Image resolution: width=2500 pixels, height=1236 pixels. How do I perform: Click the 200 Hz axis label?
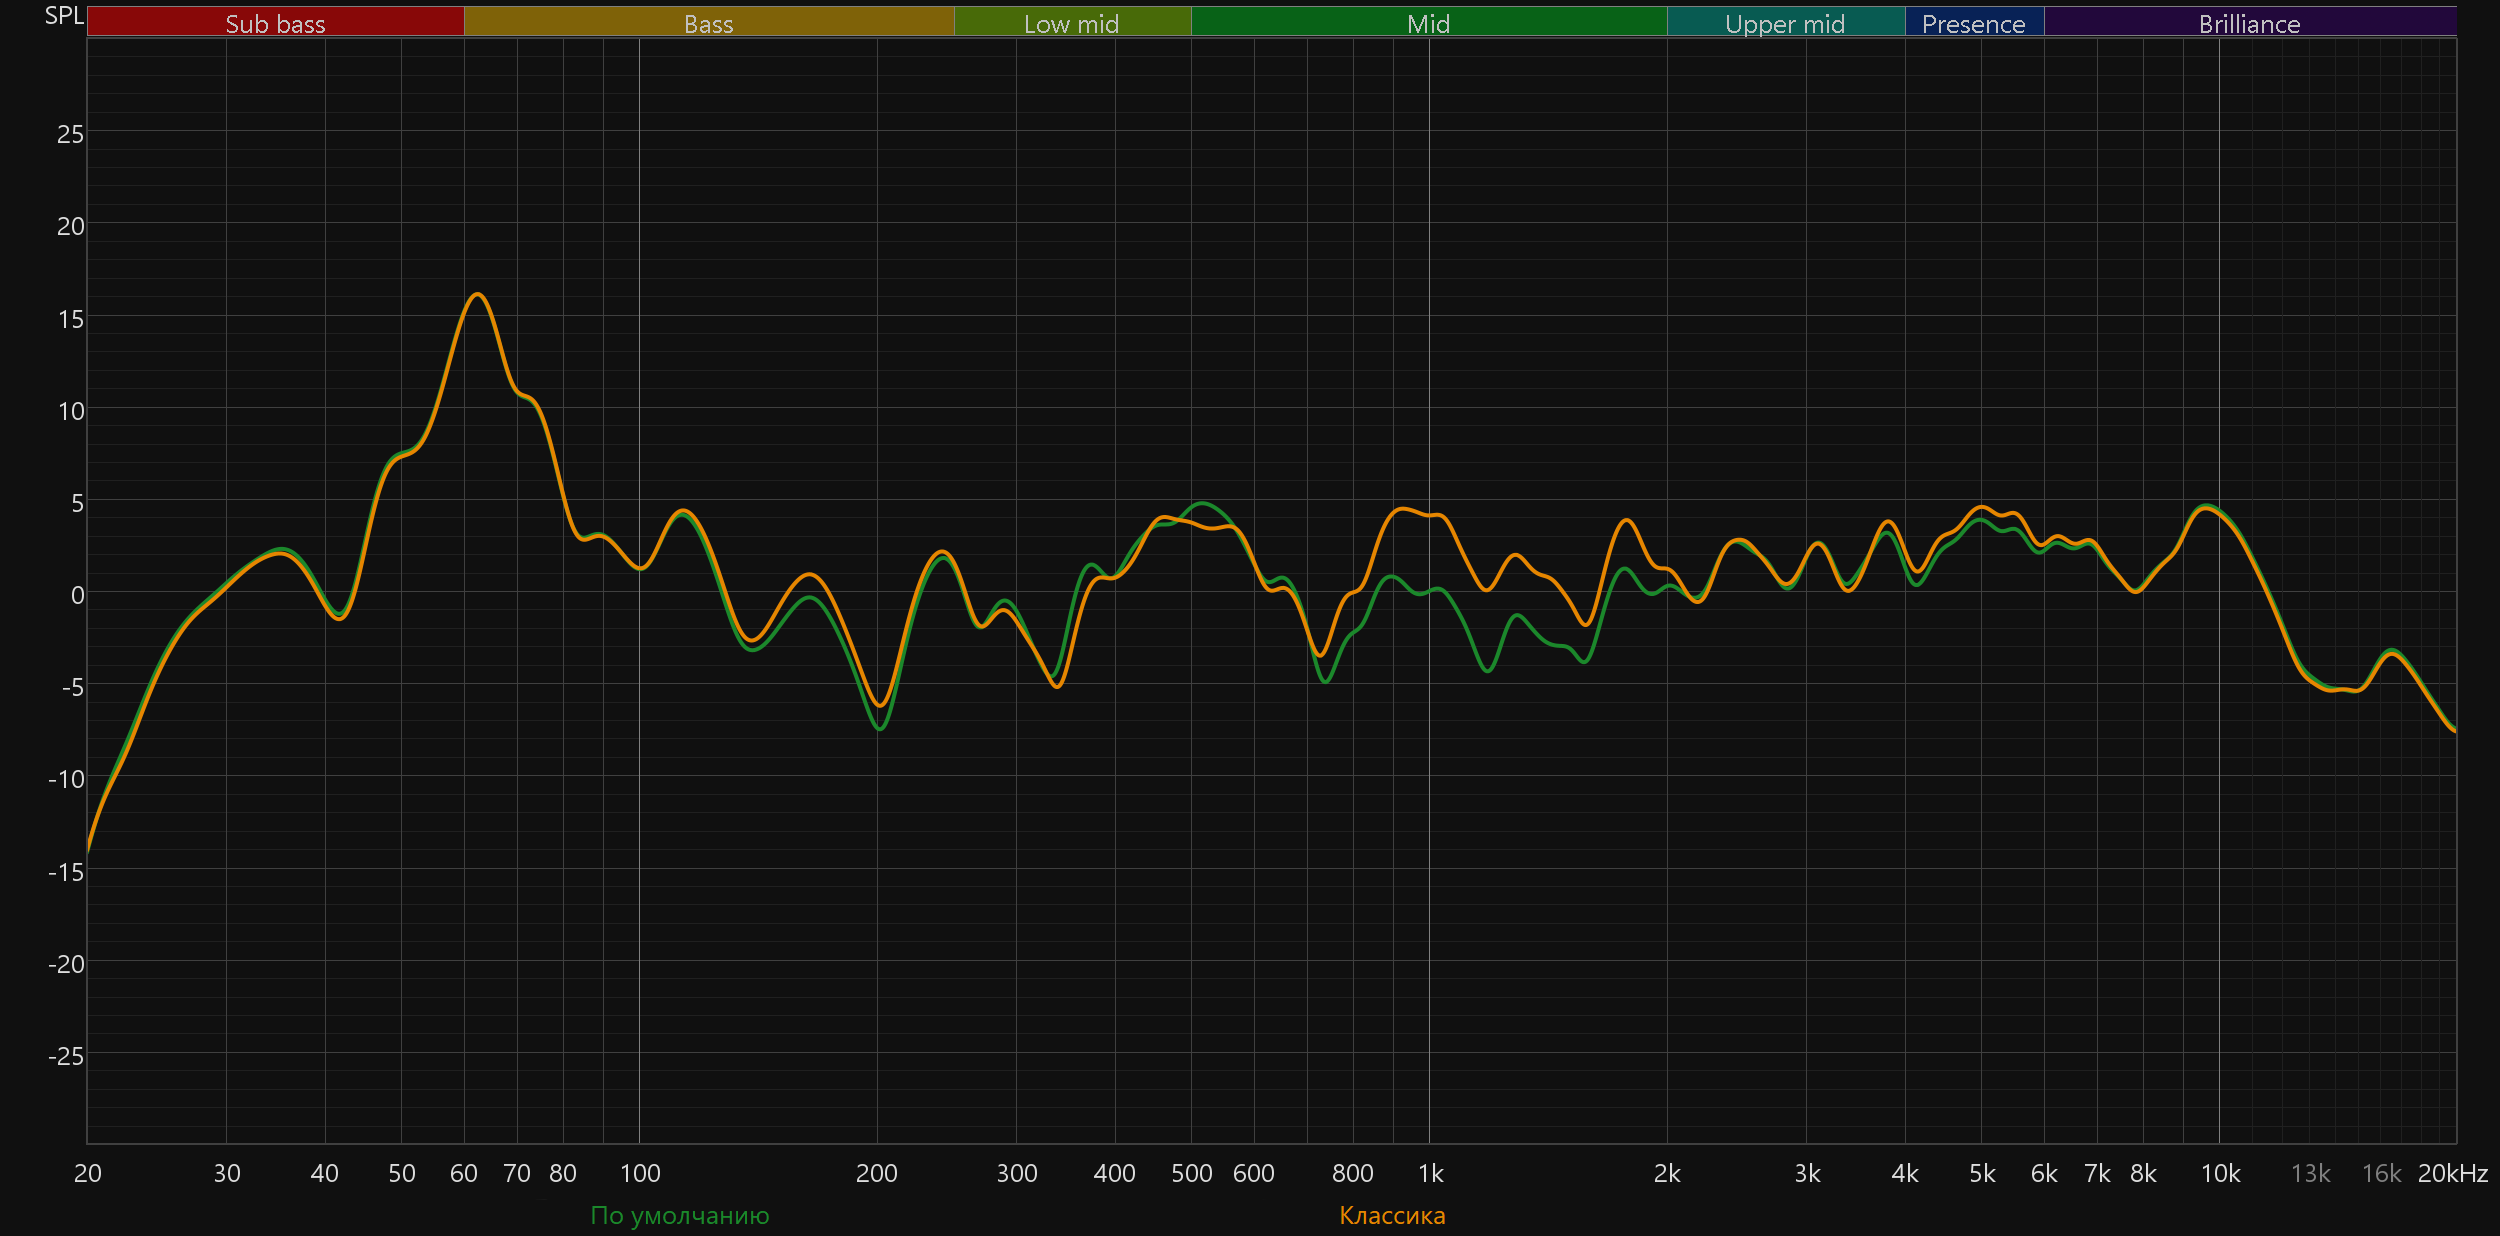tap(876, 1173)
